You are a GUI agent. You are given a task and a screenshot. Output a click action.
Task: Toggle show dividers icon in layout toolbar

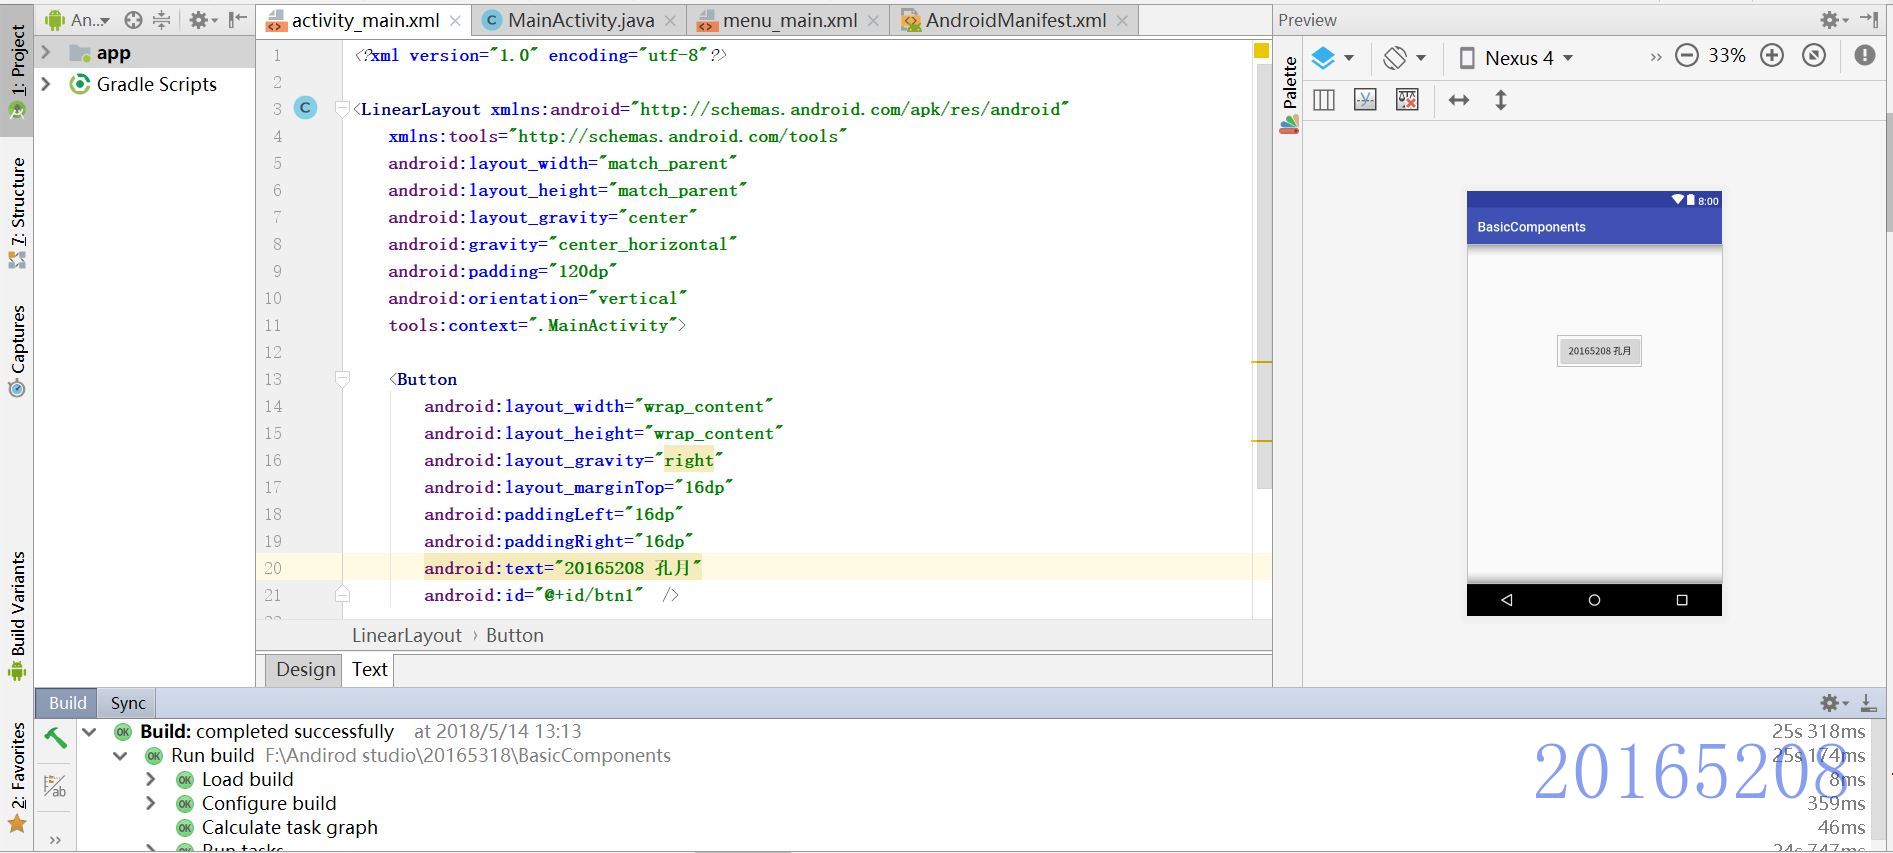point(1324,100)
